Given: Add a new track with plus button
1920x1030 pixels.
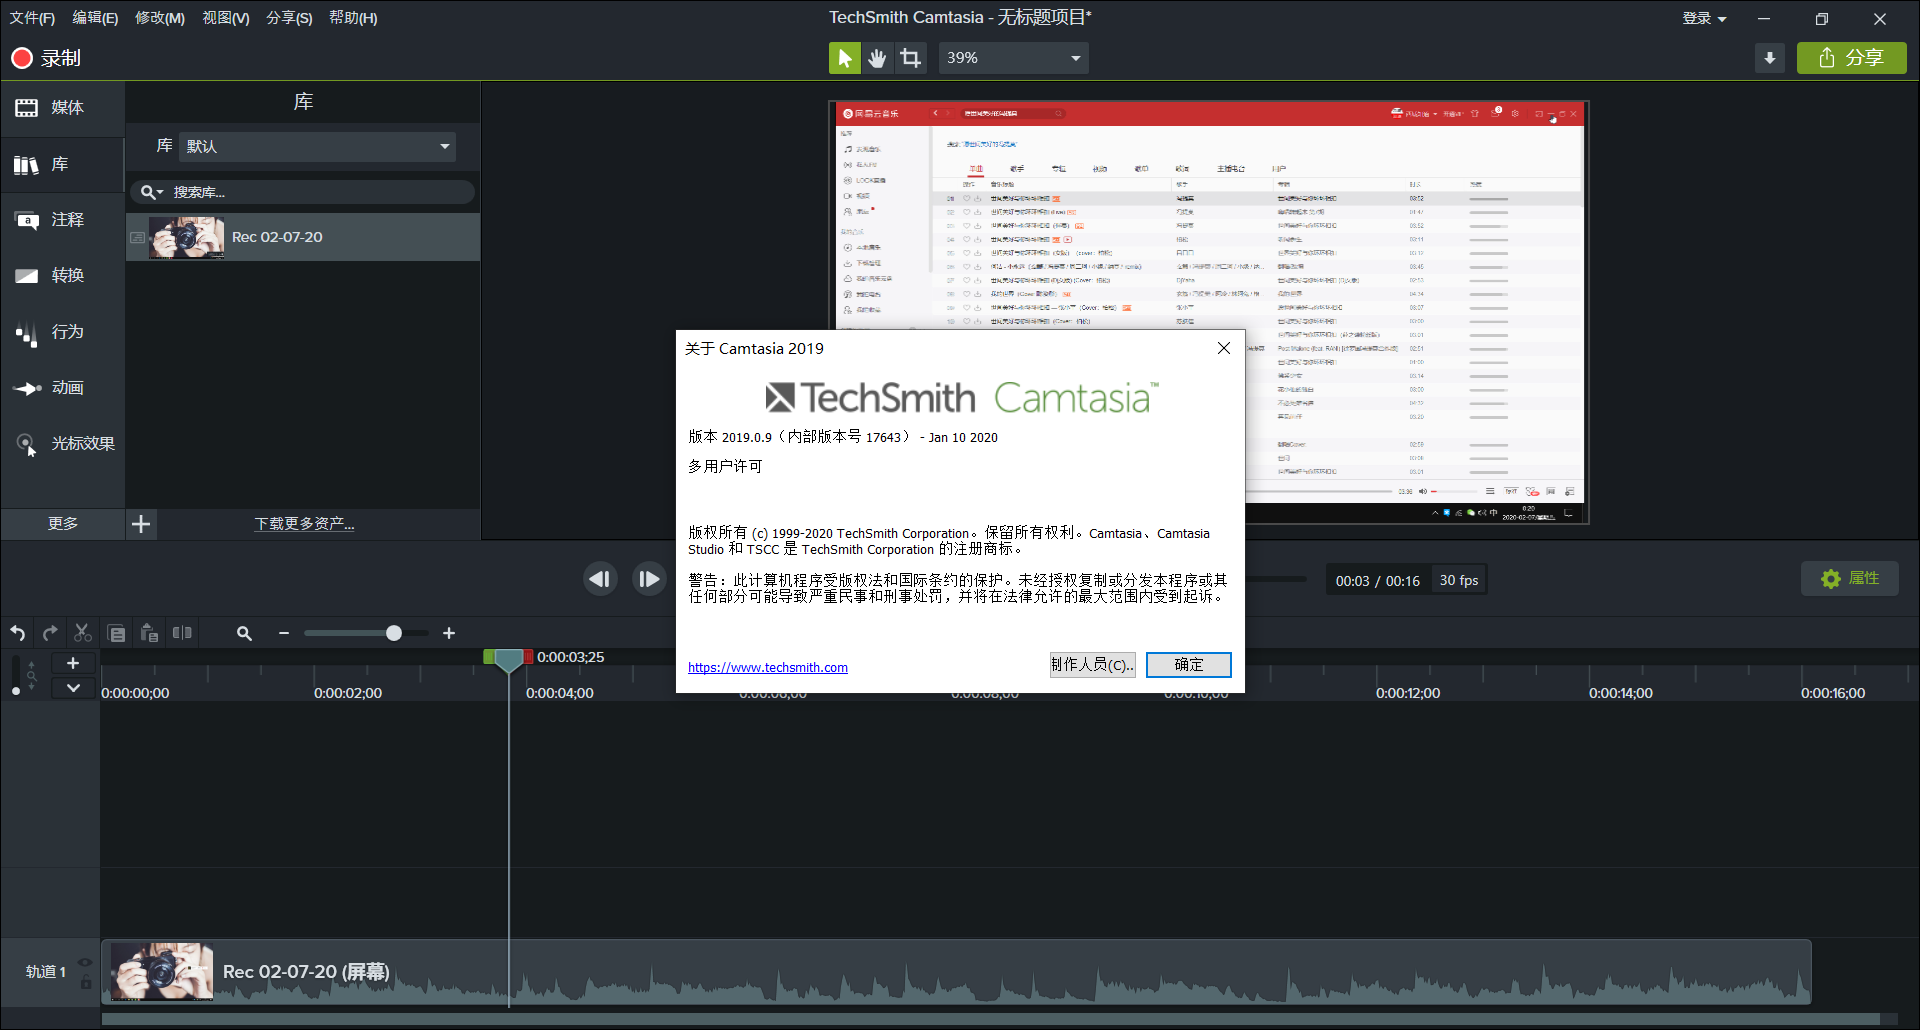Looking at the screenshot, I should pyautogui.click(x=73, y=663).
